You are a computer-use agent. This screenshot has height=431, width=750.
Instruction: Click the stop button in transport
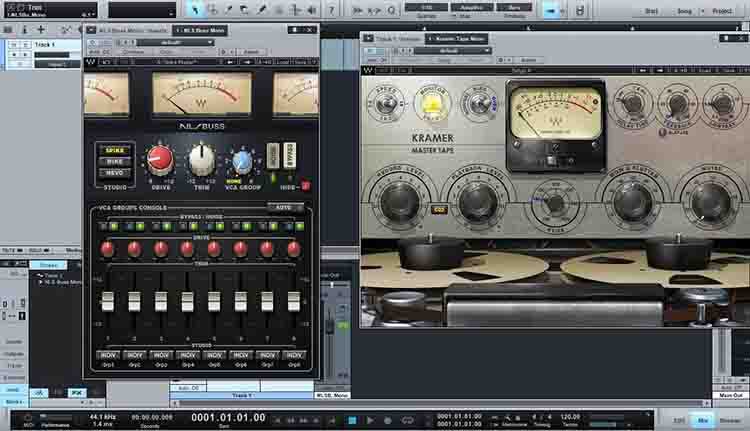pos(353,420)
